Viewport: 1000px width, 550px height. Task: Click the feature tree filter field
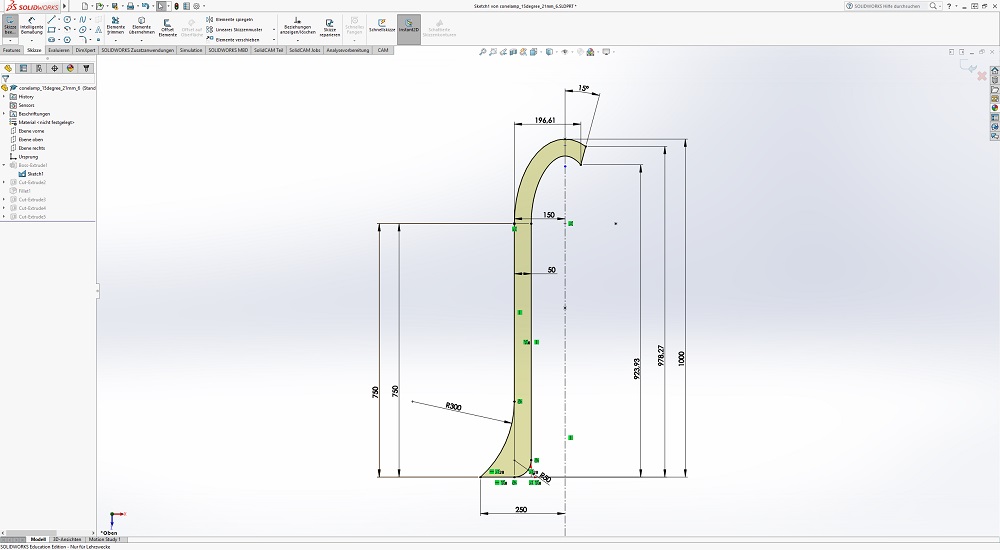[x=48, y=78]
